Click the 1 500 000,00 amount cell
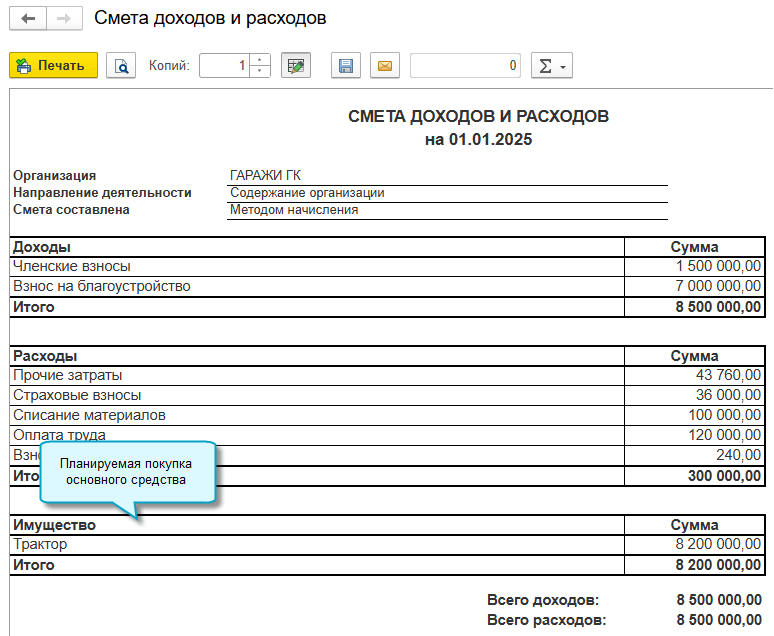Image resolution: width=774 pixels, height=636 pixels. 695,266
